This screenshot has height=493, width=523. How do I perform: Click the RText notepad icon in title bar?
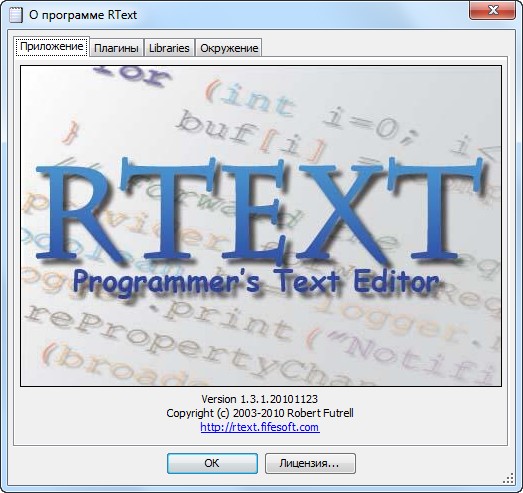point(16,15)
